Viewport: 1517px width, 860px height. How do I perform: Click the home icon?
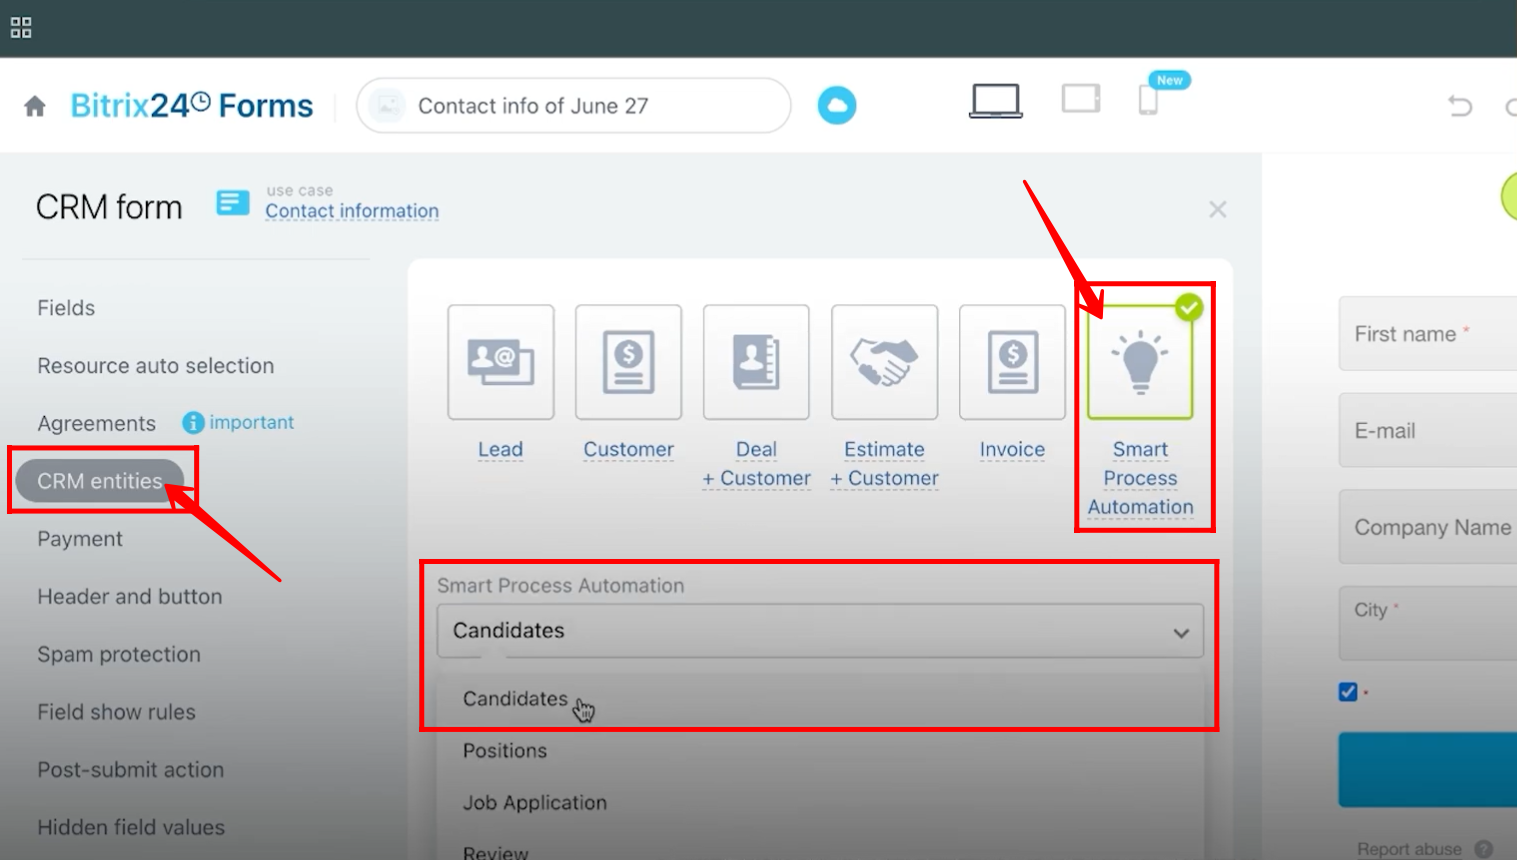pyautogui.click(x=35, y=106)
